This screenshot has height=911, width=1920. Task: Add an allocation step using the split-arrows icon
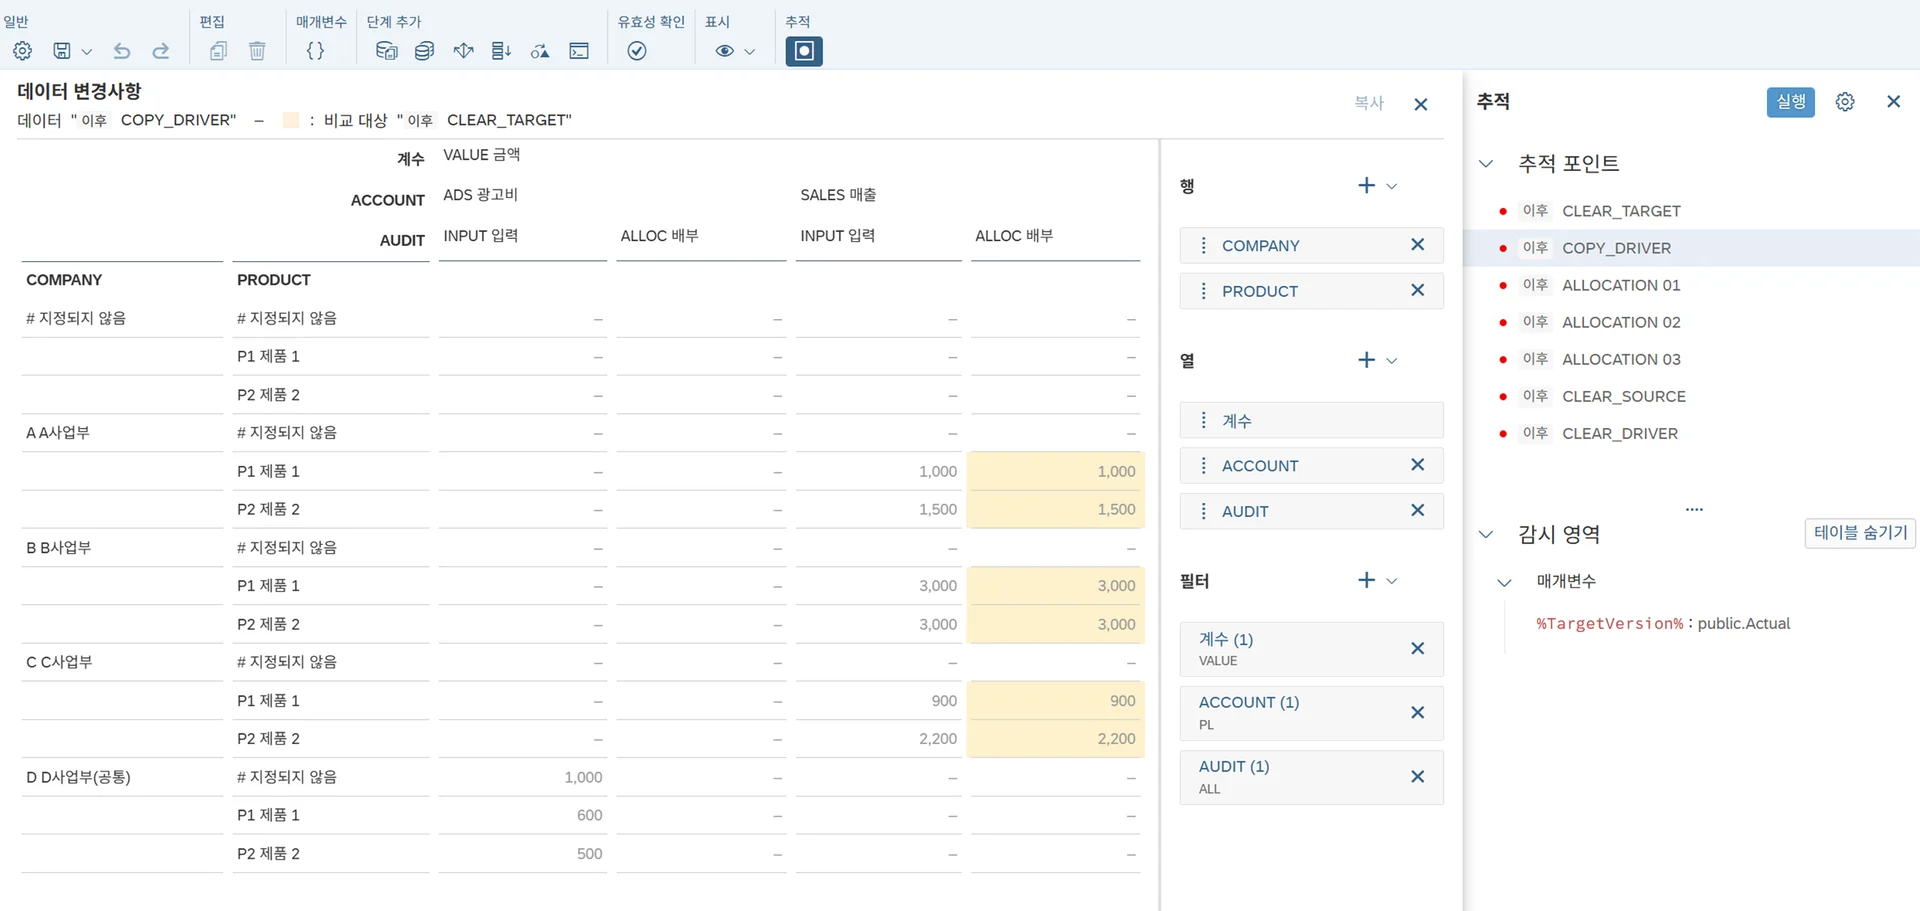pos(463,51)
